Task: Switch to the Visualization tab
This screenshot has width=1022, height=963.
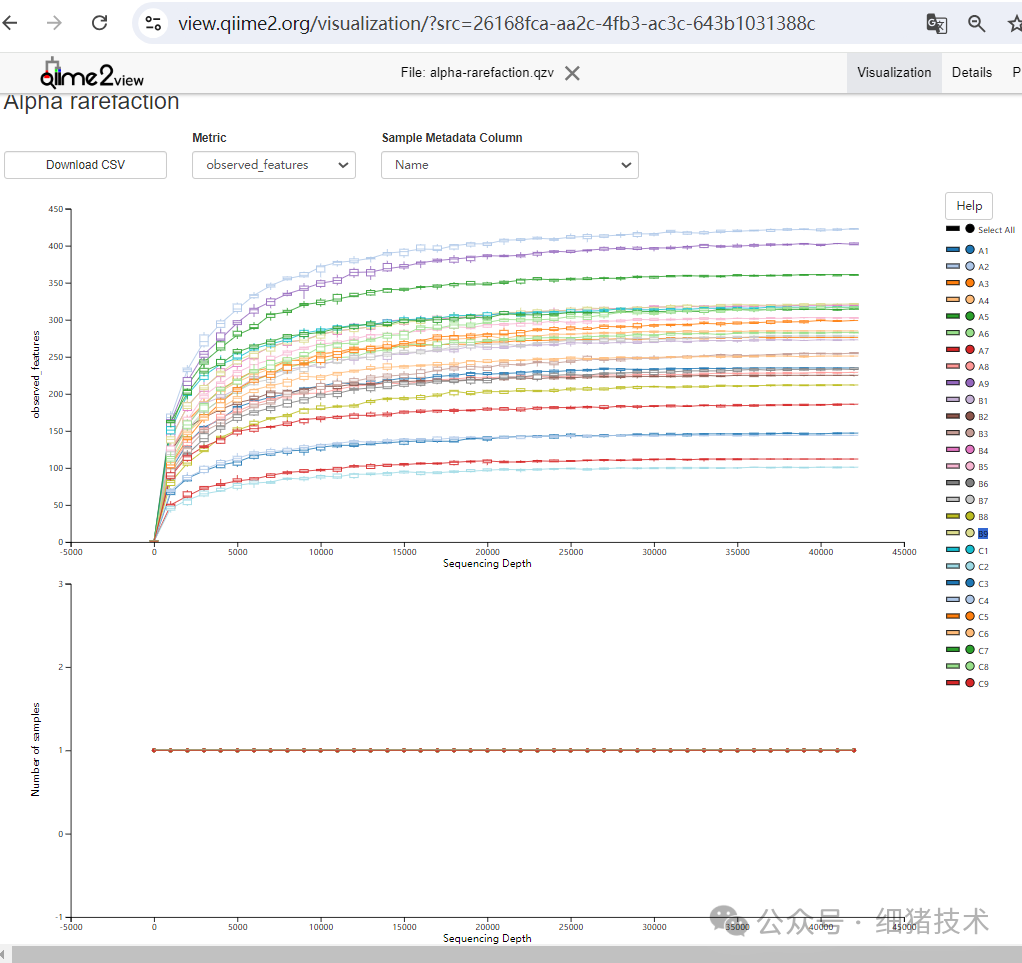Action: (x=894, y=73)
